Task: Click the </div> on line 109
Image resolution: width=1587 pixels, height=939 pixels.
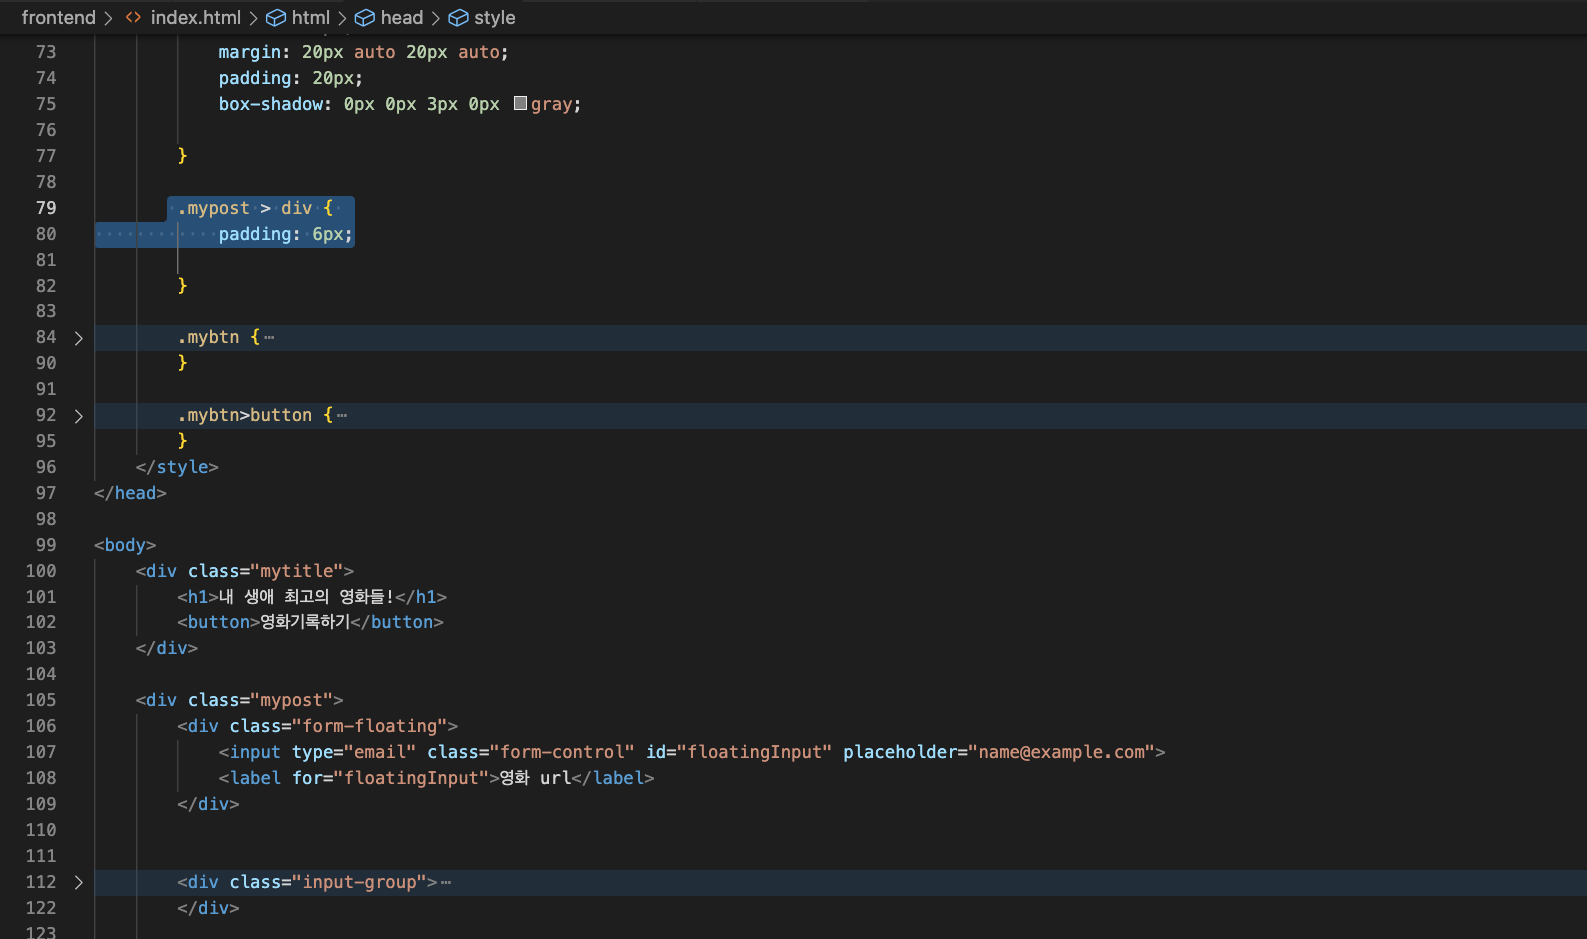Action: pyautogui.click(x=208, y=804)
